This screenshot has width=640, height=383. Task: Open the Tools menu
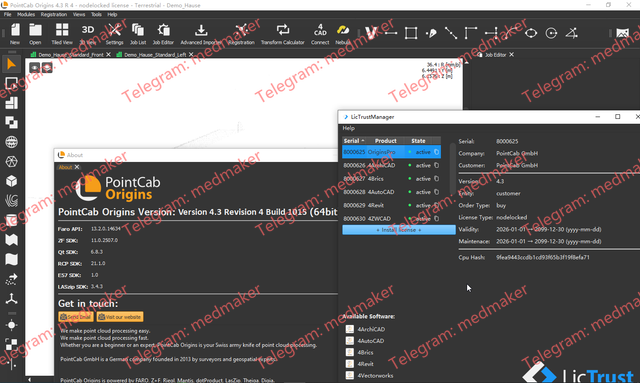click(x=96, y=14)
